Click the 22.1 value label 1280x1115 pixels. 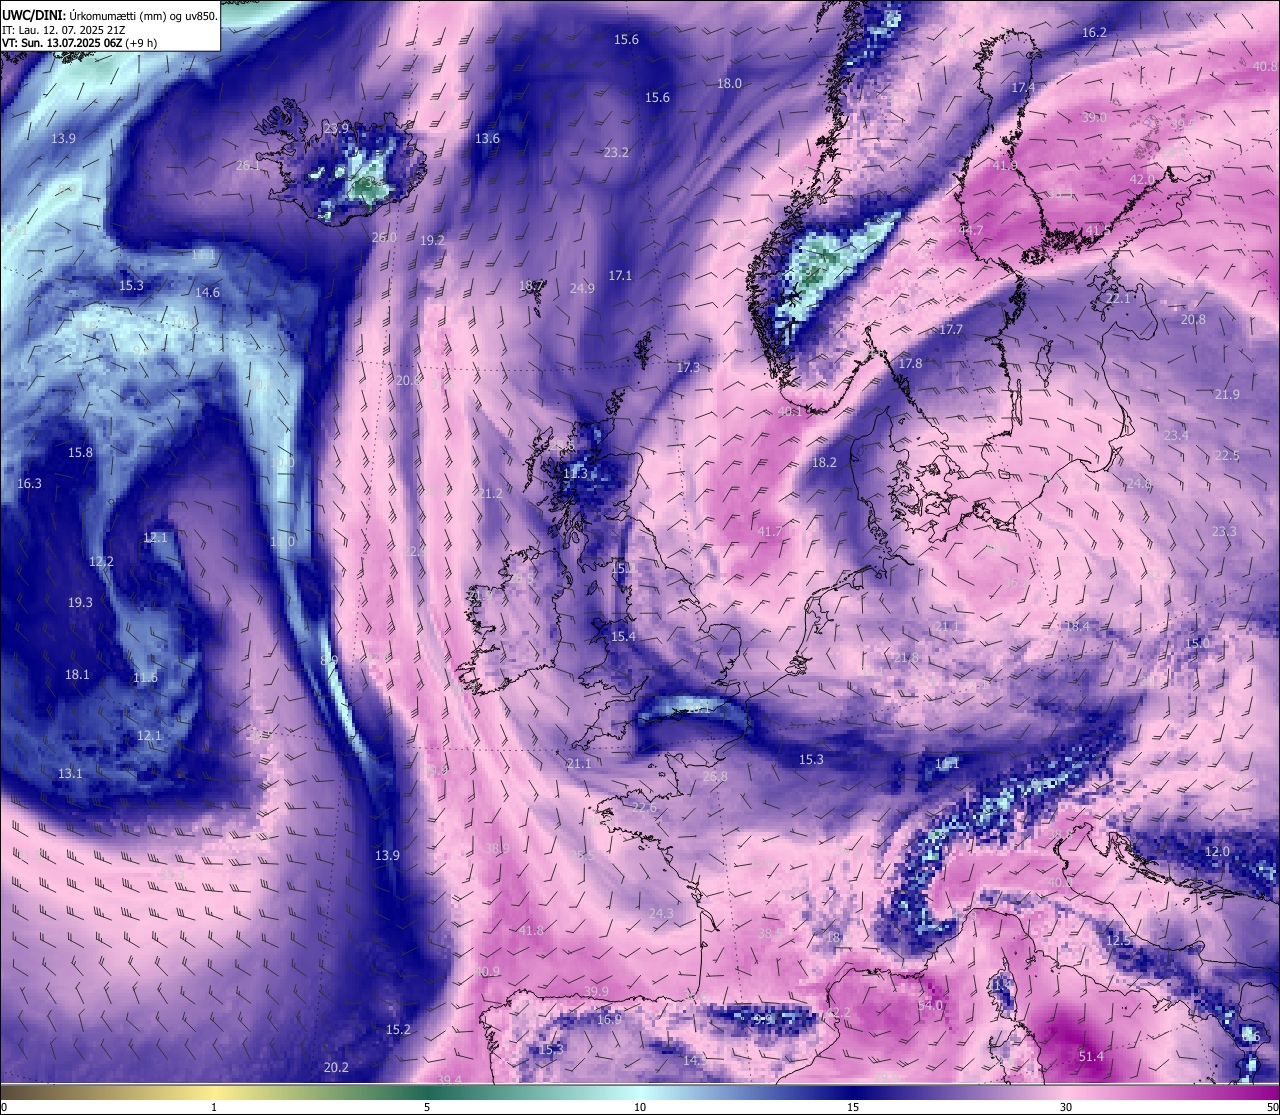(1118, 299)
